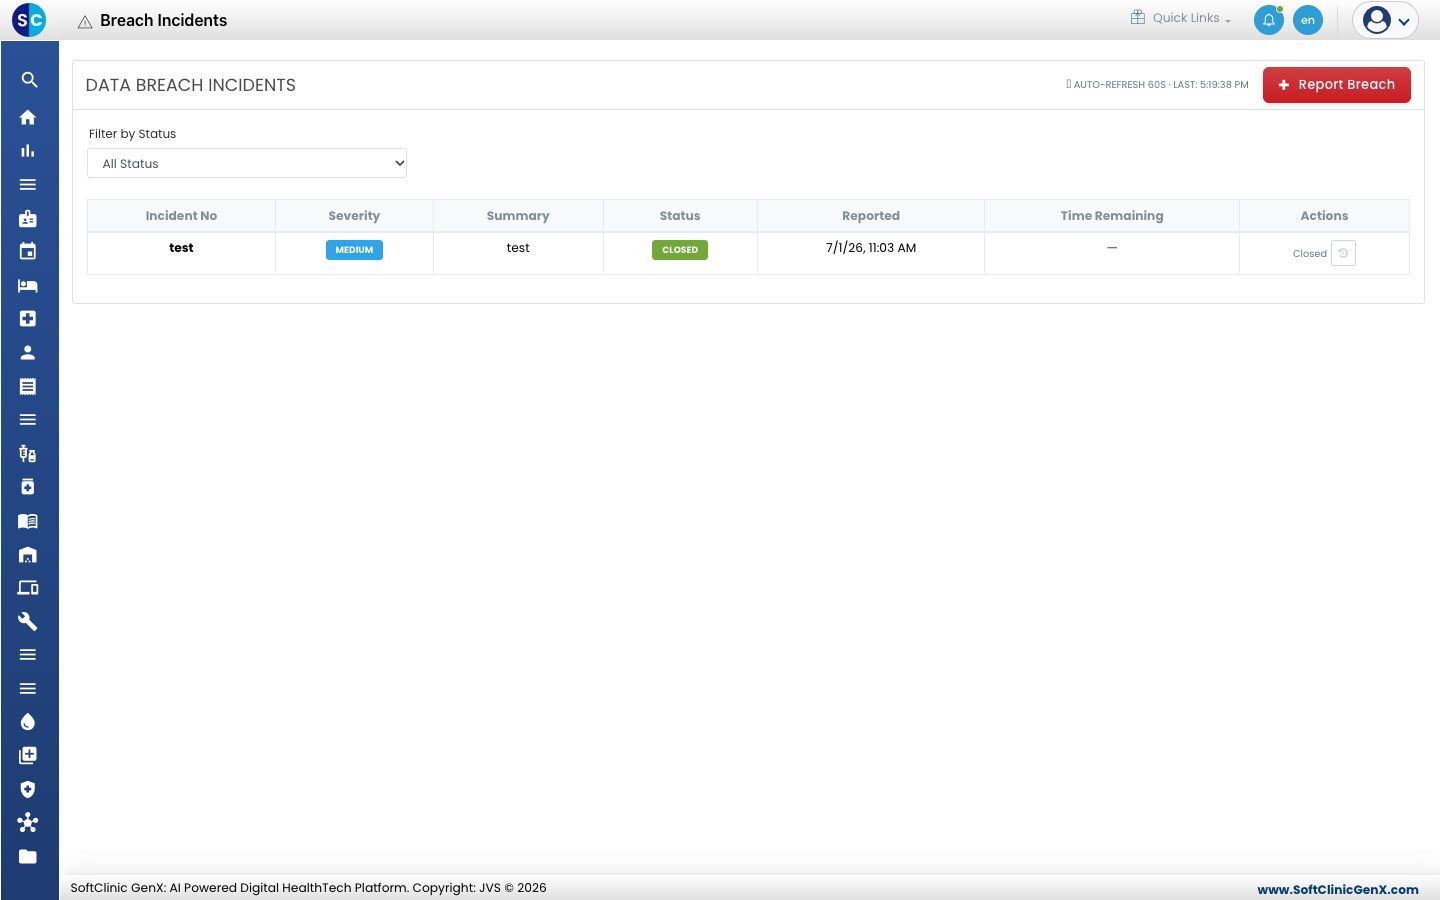The height and width of the screenshot is (900, 1440).
Task: Click the reported date 7/1/26, 11:03 AM
Action: [x=871, y=248]
